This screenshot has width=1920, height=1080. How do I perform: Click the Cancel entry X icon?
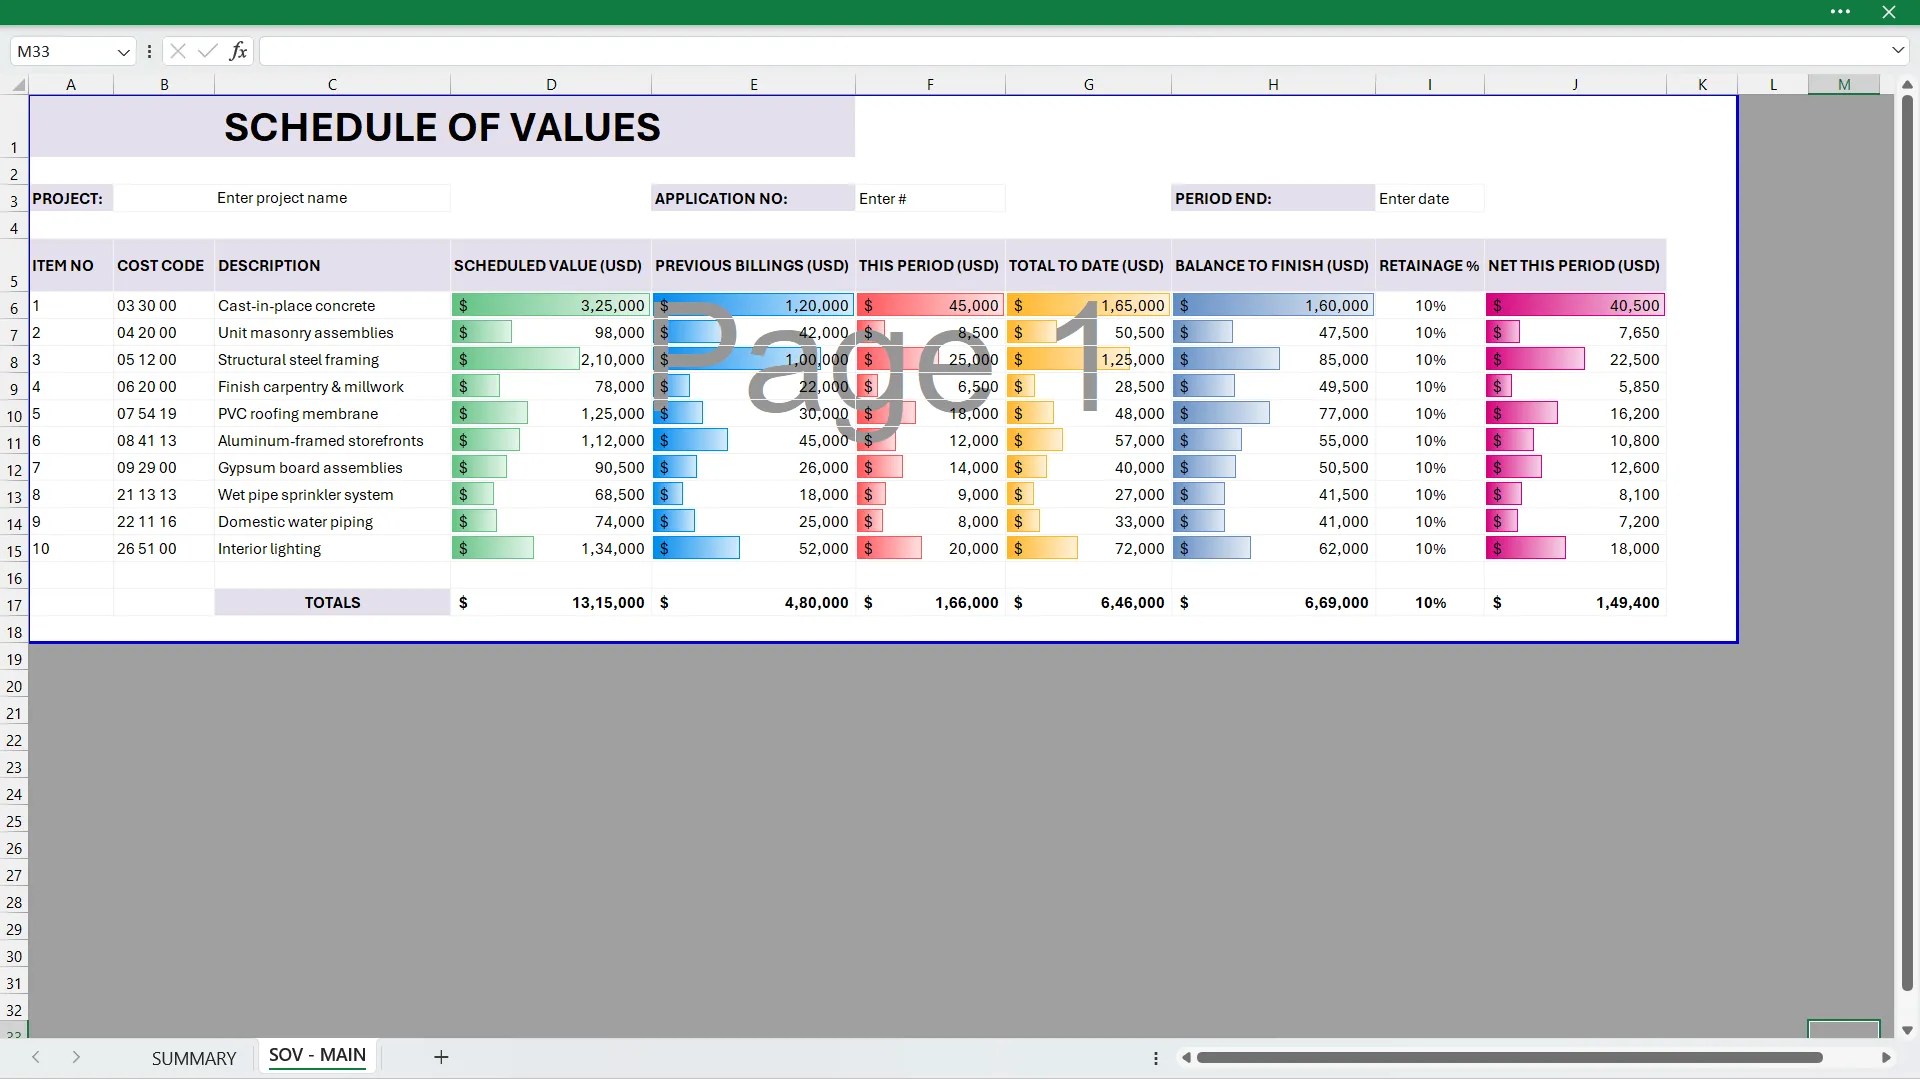point(178,51)
